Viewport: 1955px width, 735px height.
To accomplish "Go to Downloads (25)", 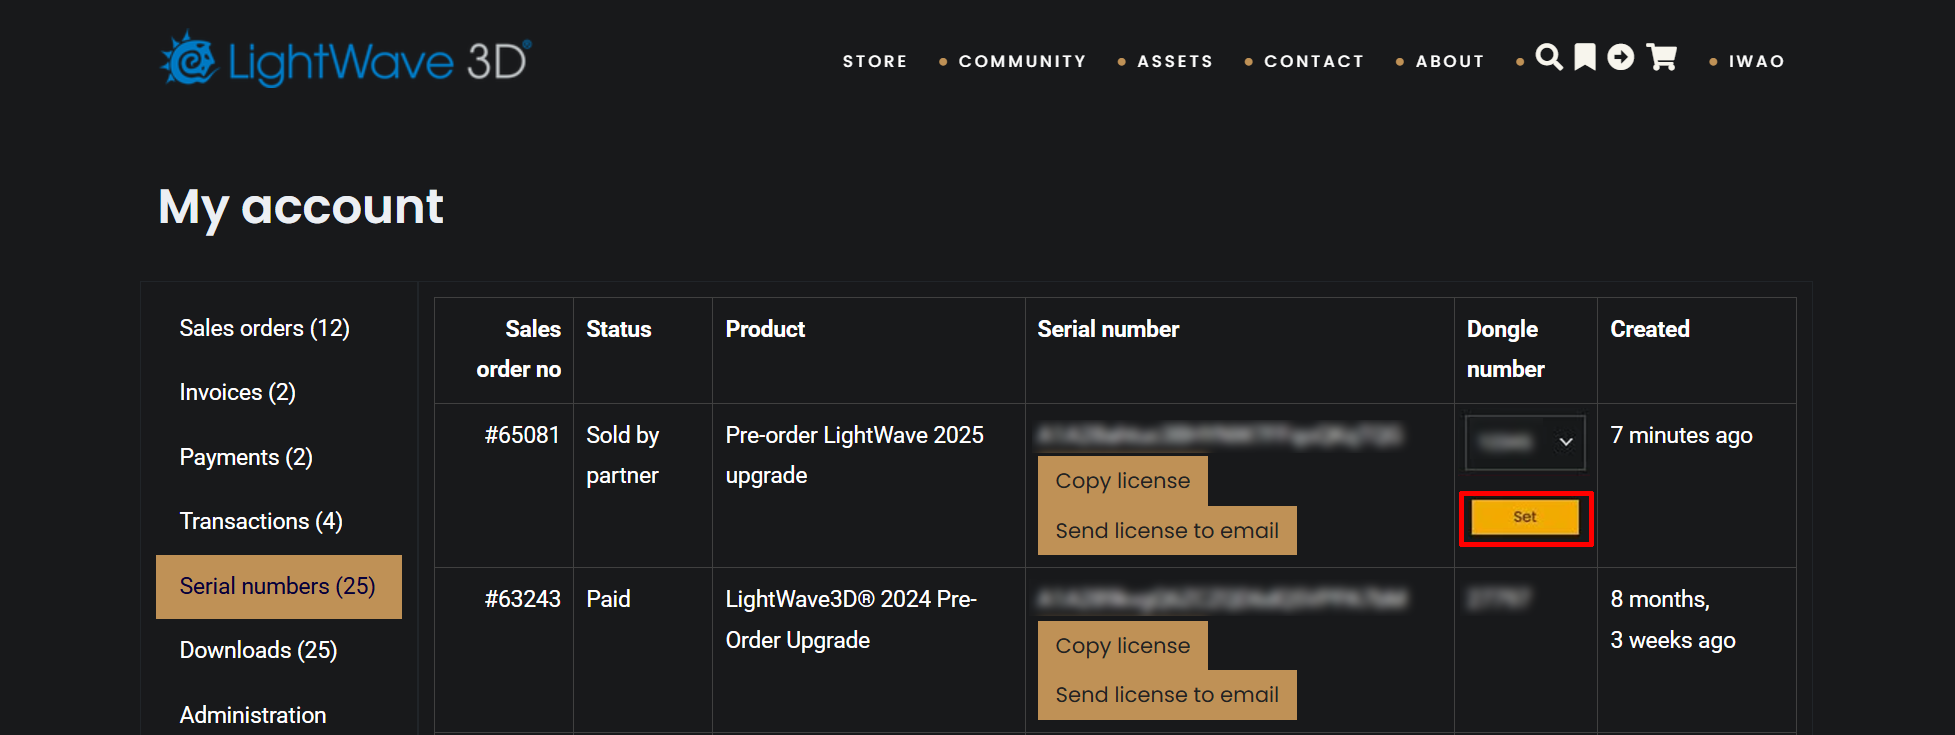I will [x=259, y=650].
